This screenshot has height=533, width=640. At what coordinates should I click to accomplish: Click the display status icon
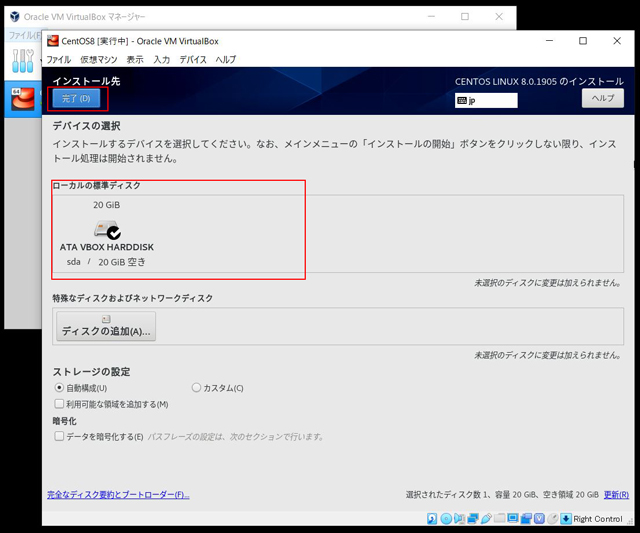click(513, 519)
